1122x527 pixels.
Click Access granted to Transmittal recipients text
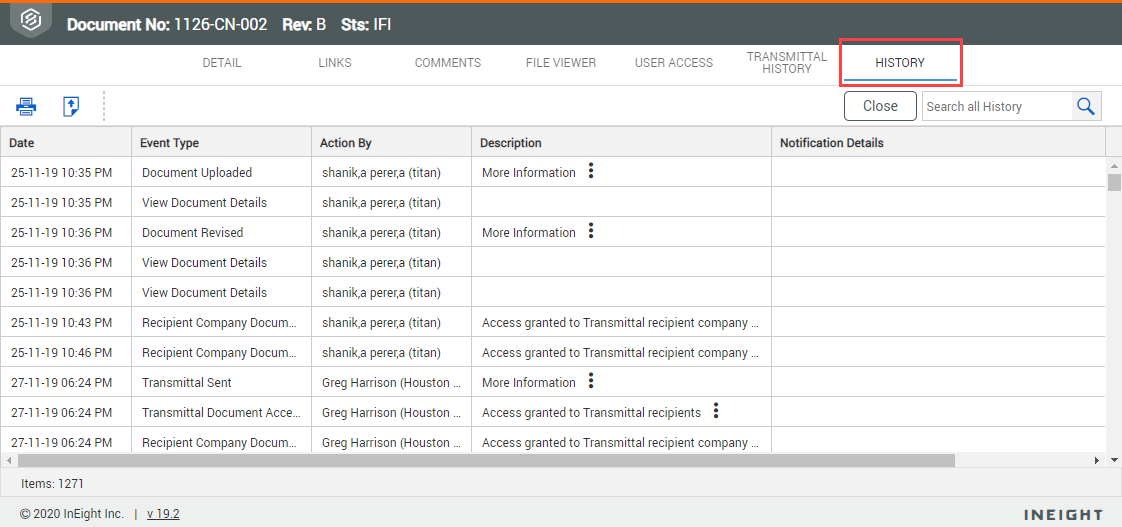click(591, 413)
